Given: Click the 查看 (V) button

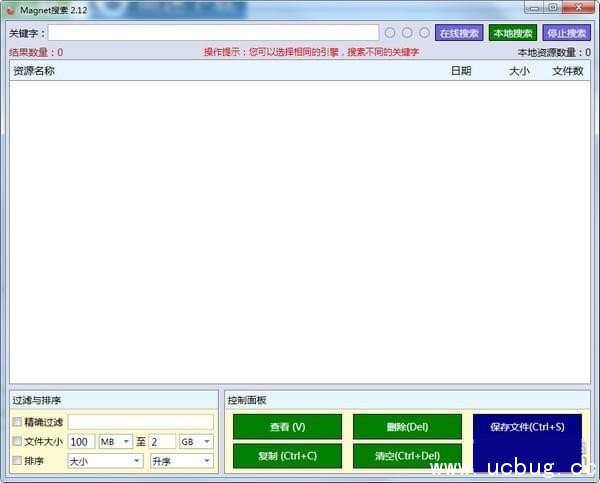Looking at the screenshot, I should coord(288,427).
